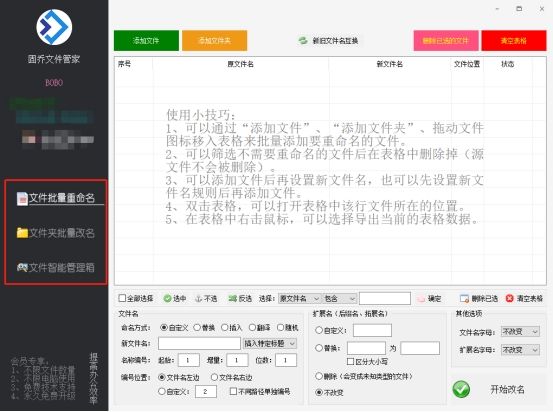Click the window icon beside 删除已选
This screenshot has height=412, width=553.
click(464, 298)
